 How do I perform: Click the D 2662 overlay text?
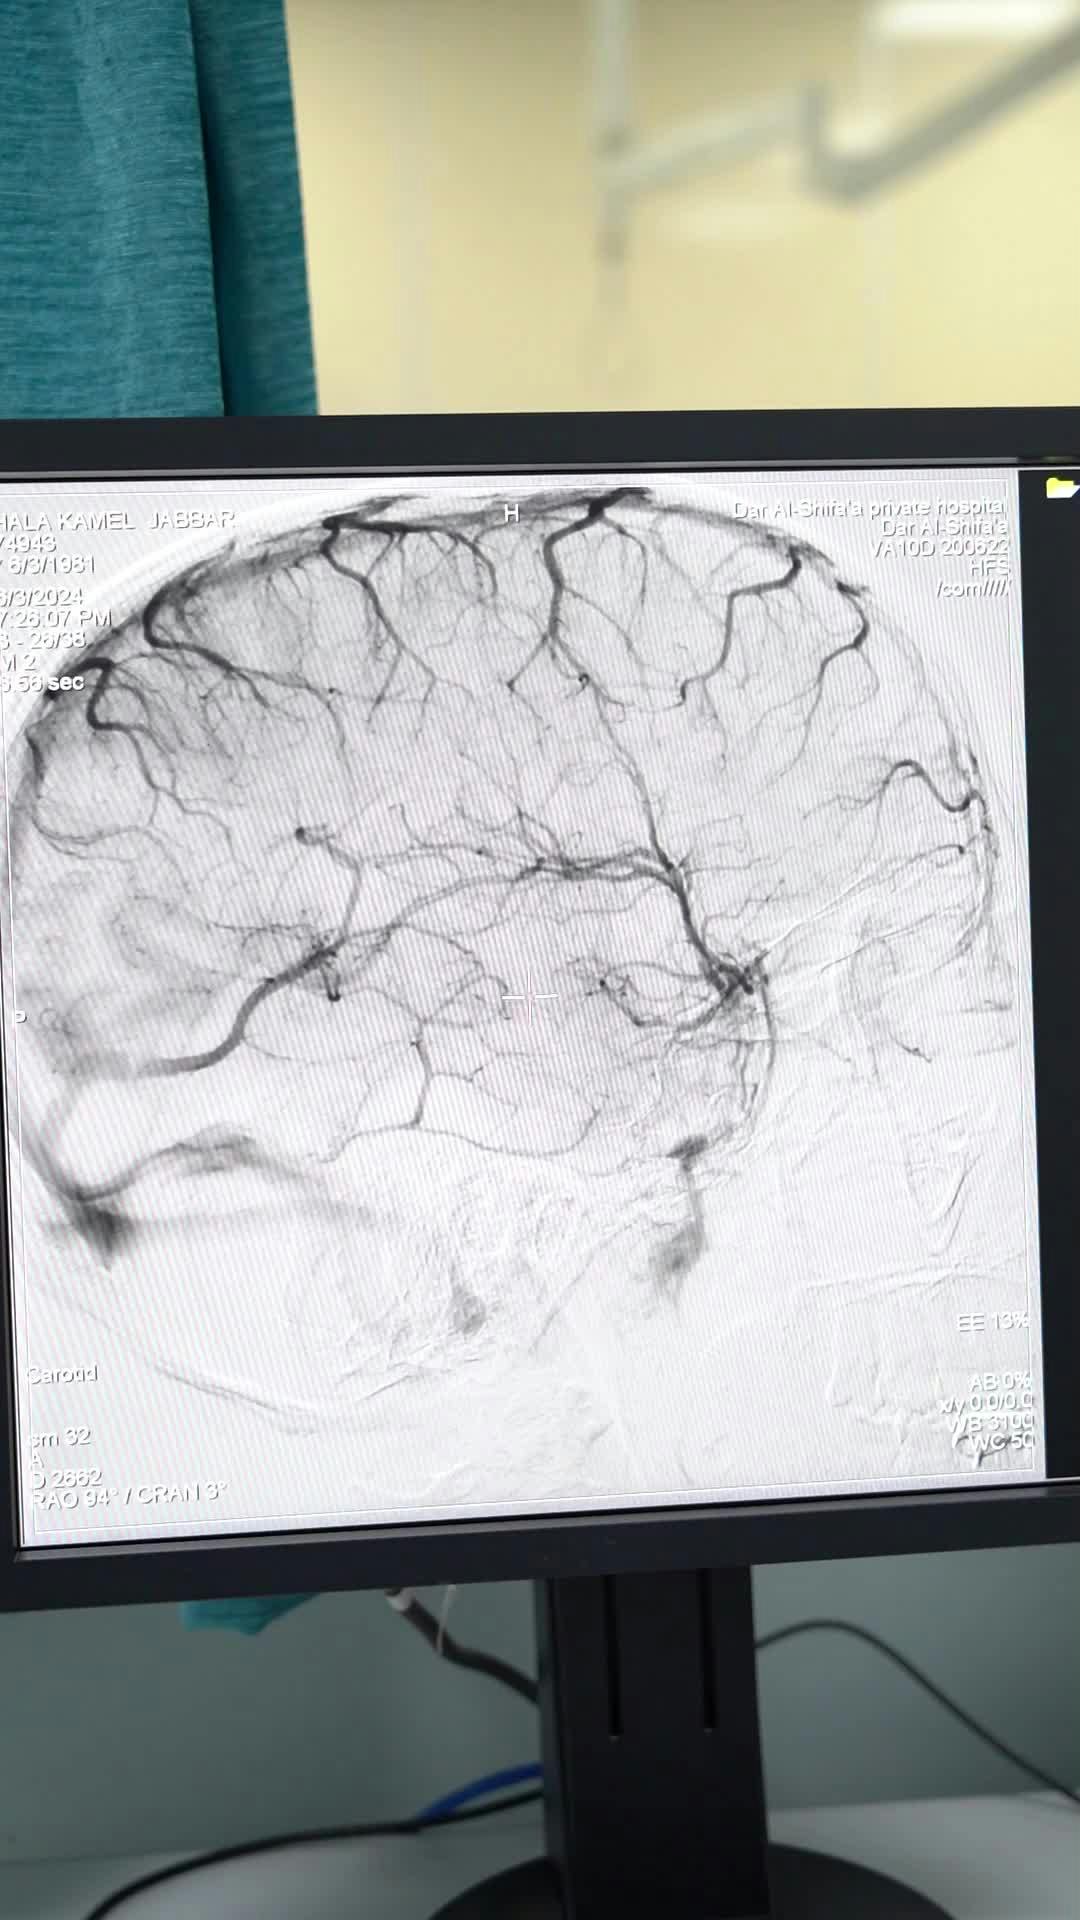(x=66, y=1477)
